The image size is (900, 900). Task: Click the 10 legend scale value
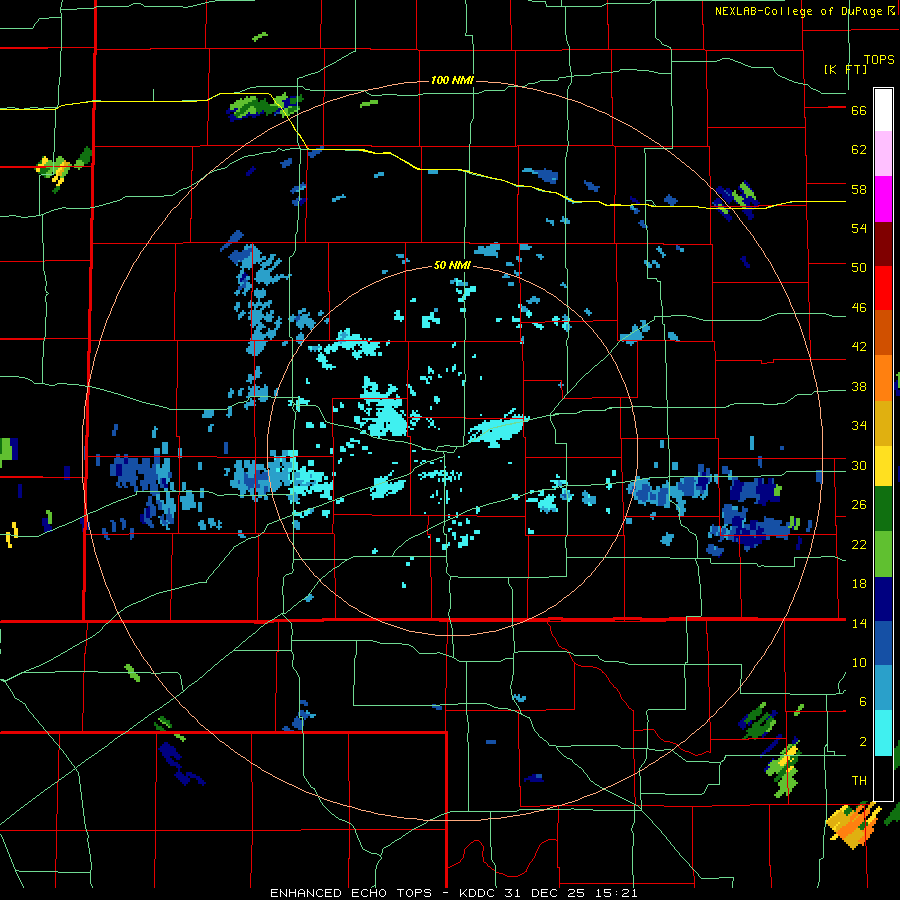(859, 663)
